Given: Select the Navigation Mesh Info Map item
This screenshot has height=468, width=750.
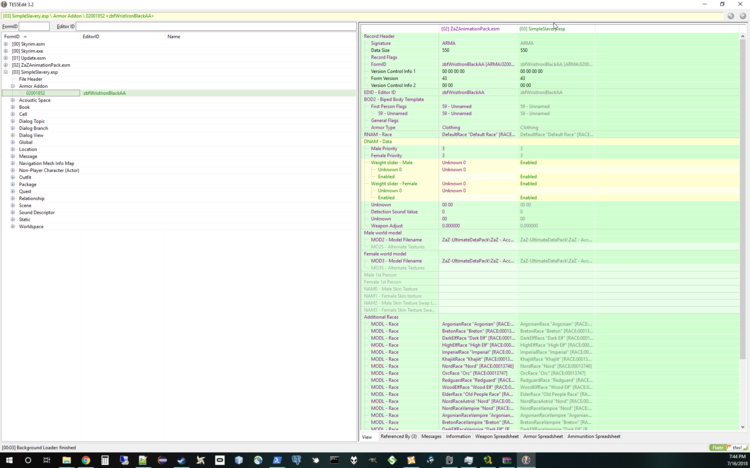Looking at the screenshot, I should pos(46,163).
